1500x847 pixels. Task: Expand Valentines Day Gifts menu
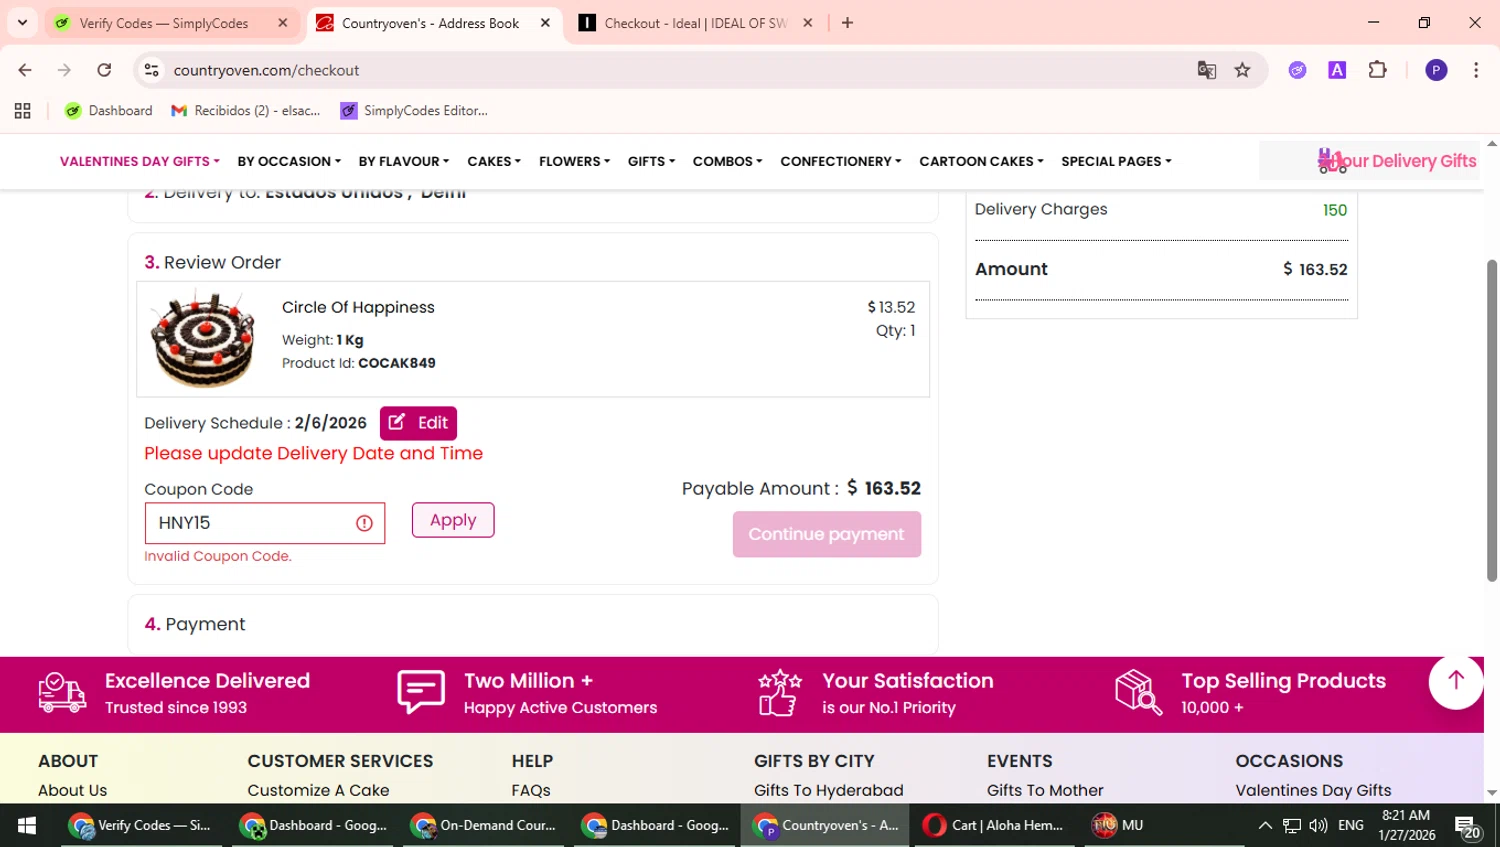[x=140, y=161]
